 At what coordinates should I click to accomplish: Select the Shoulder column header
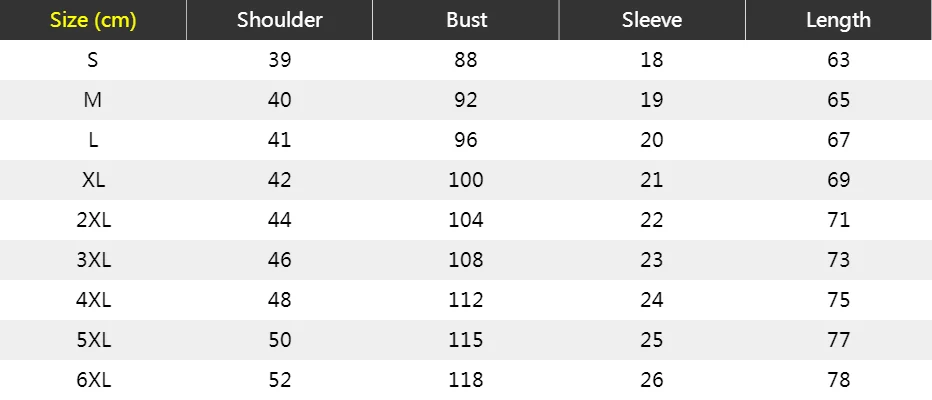pos(279,20)
